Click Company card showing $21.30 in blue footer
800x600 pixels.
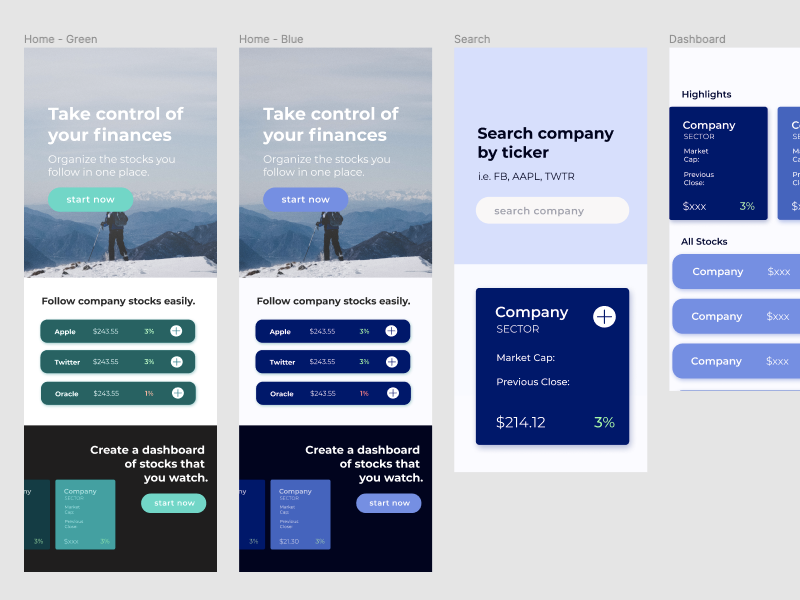(301, 514)
